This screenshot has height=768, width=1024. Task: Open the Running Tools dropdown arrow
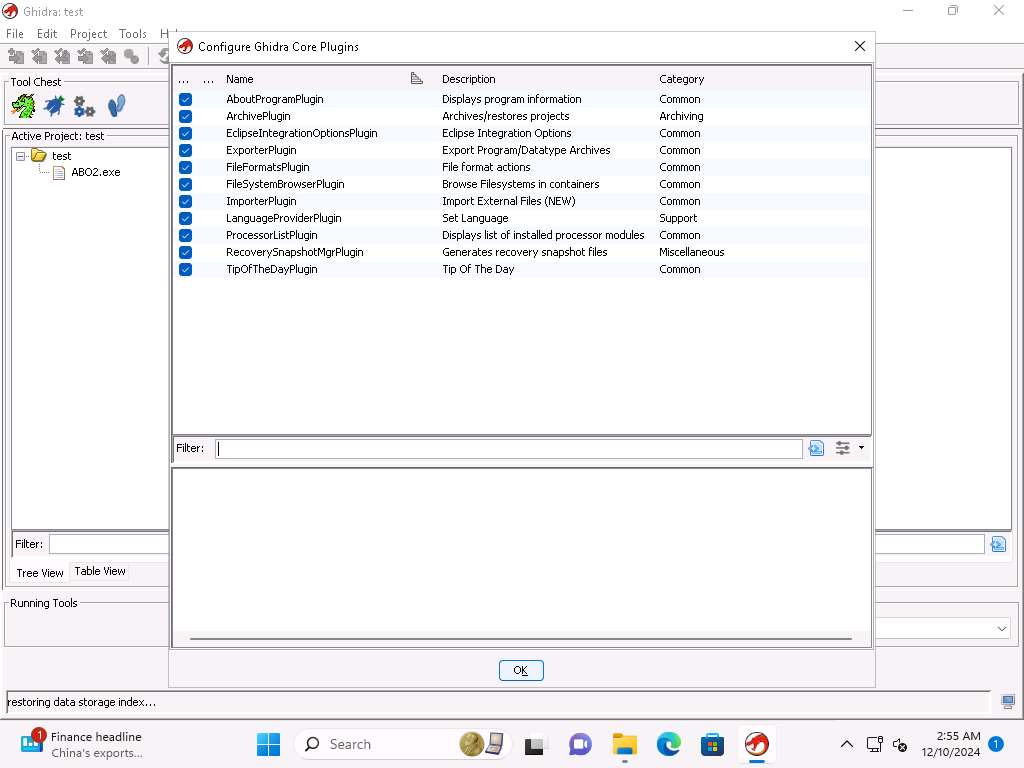coord(1001,629)
